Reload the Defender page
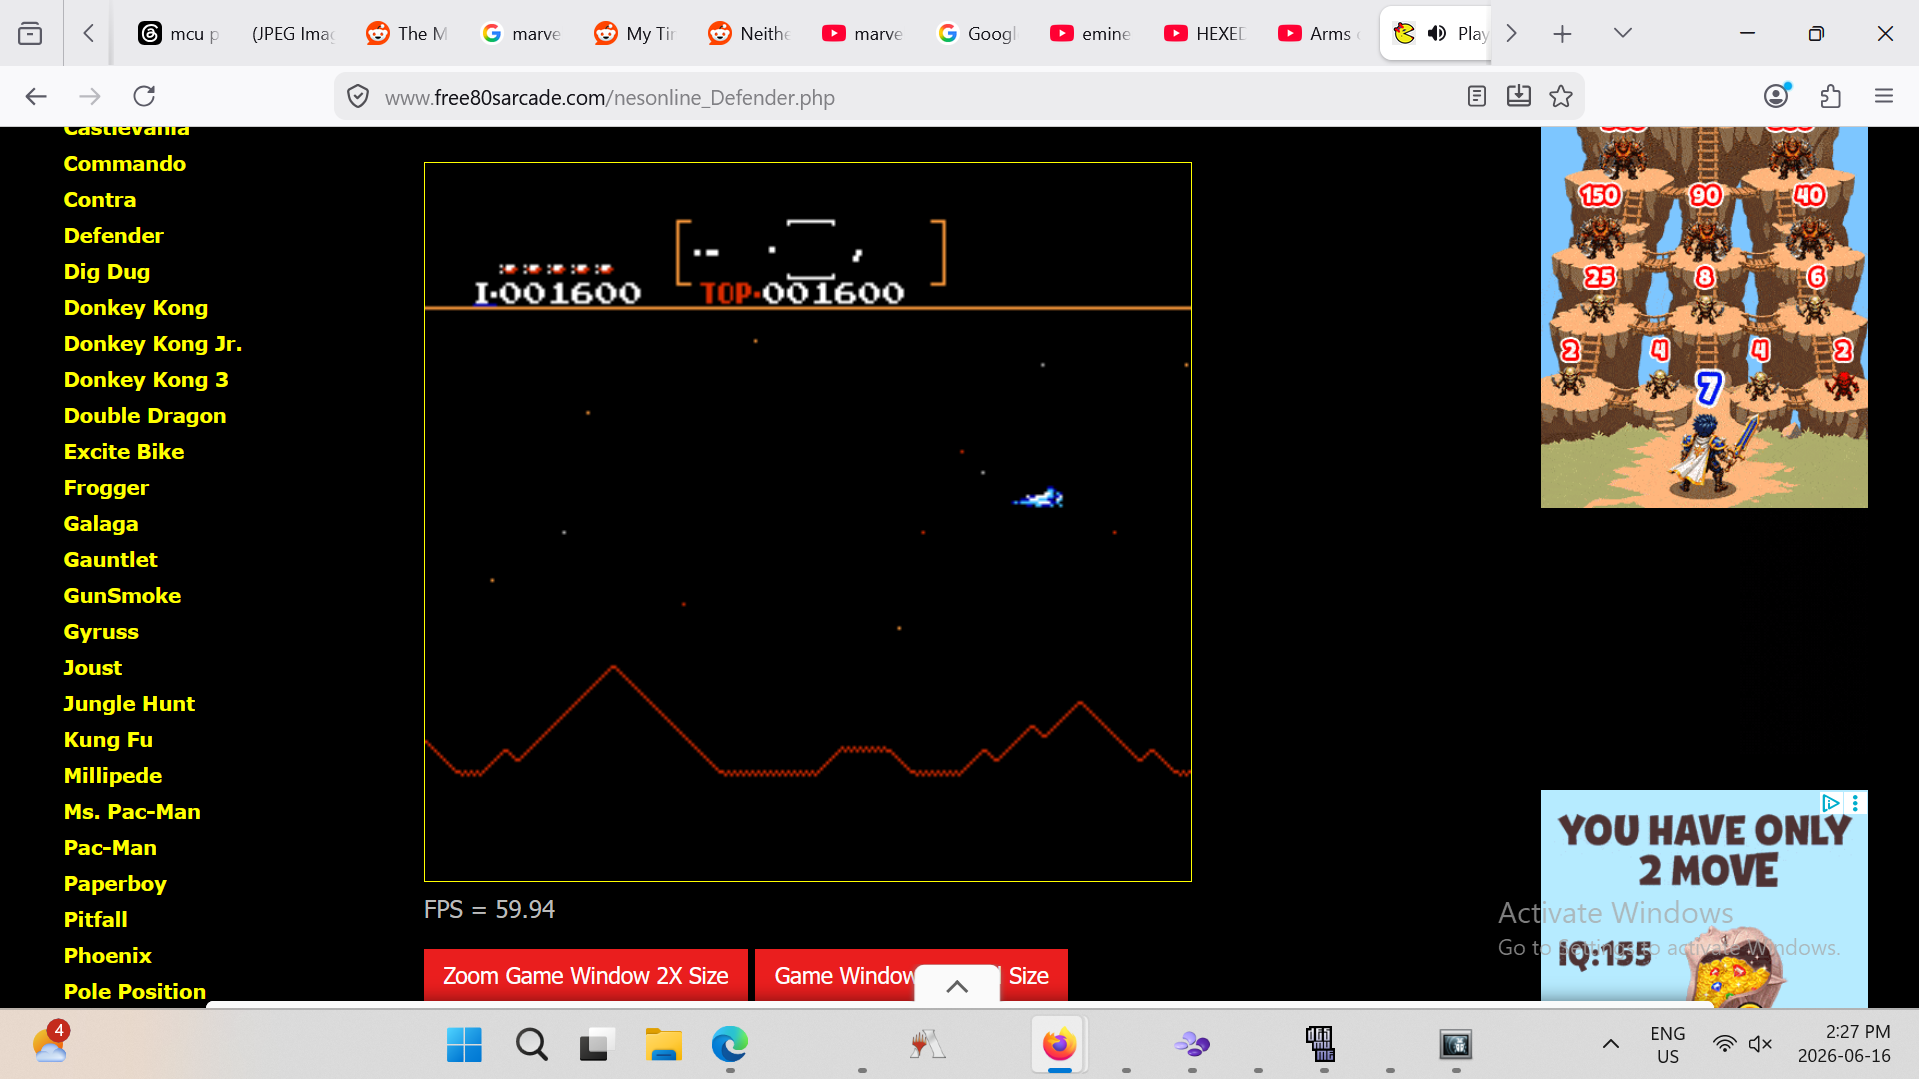This screenshot has width=1919, height=1079. pos(144,96)
